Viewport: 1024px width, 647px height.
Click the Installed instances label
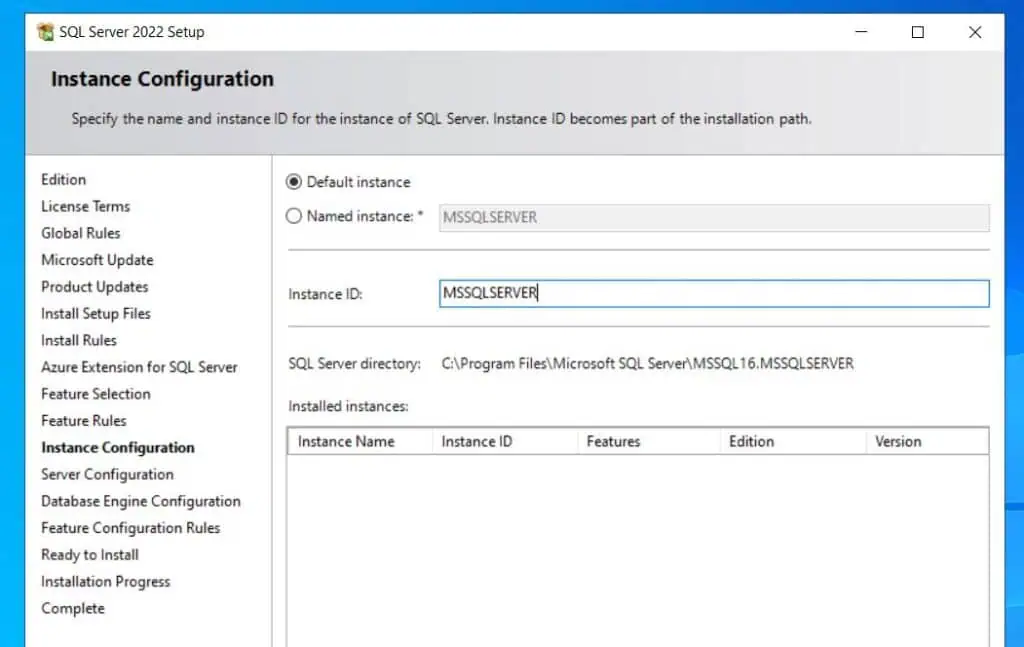[x=348, y=406]
